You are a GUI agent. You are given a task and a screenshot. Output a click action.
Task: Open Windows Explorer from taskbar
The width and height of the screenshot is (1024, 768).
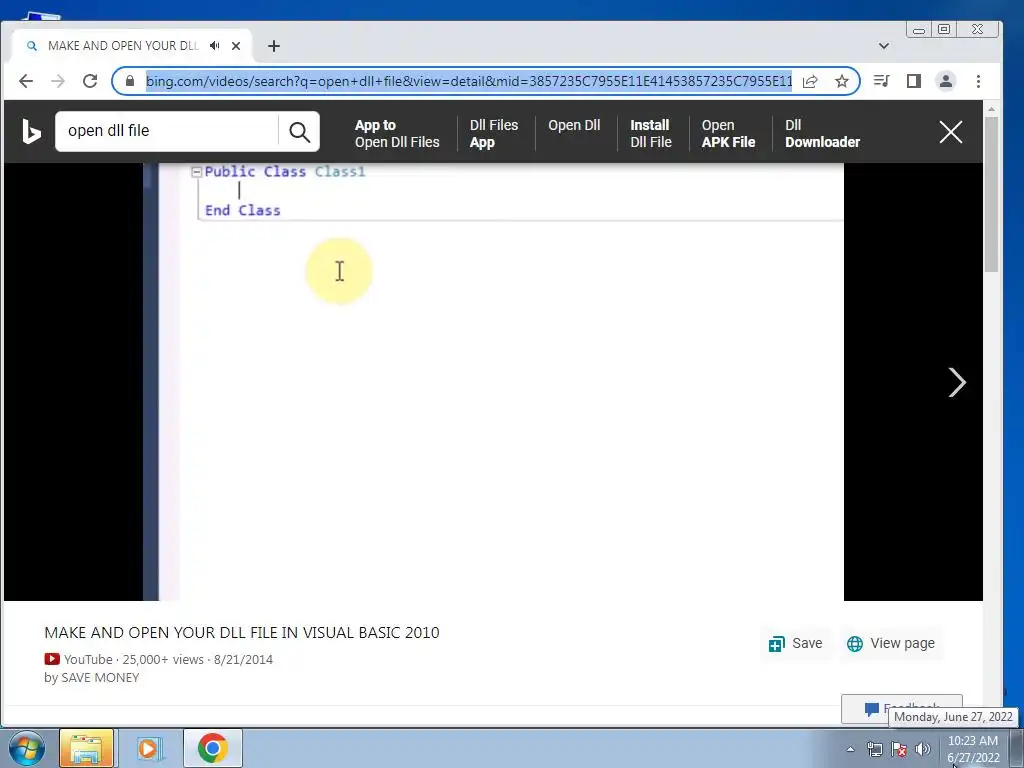coord(87,748)
